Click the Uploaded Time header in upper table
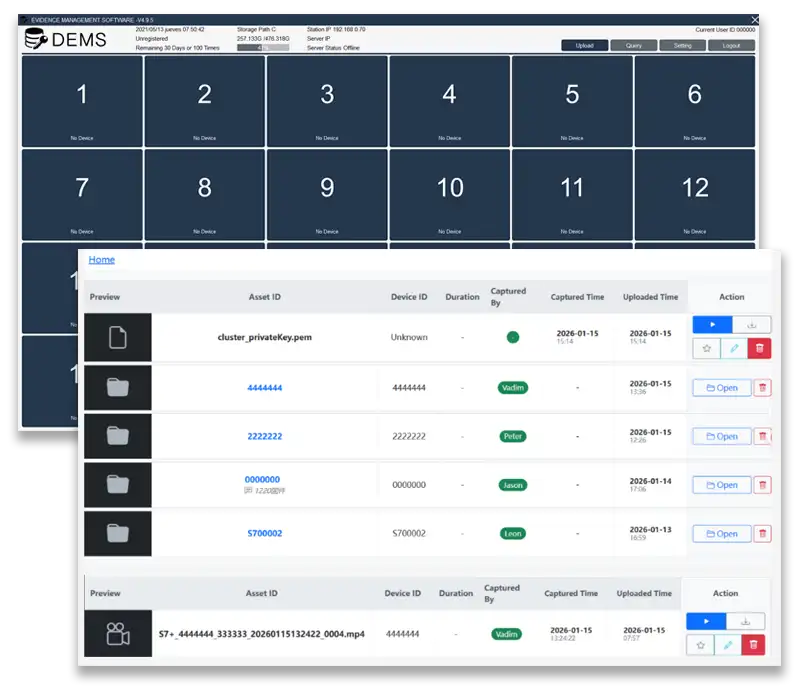800x700 pixels. pos(651,297)
